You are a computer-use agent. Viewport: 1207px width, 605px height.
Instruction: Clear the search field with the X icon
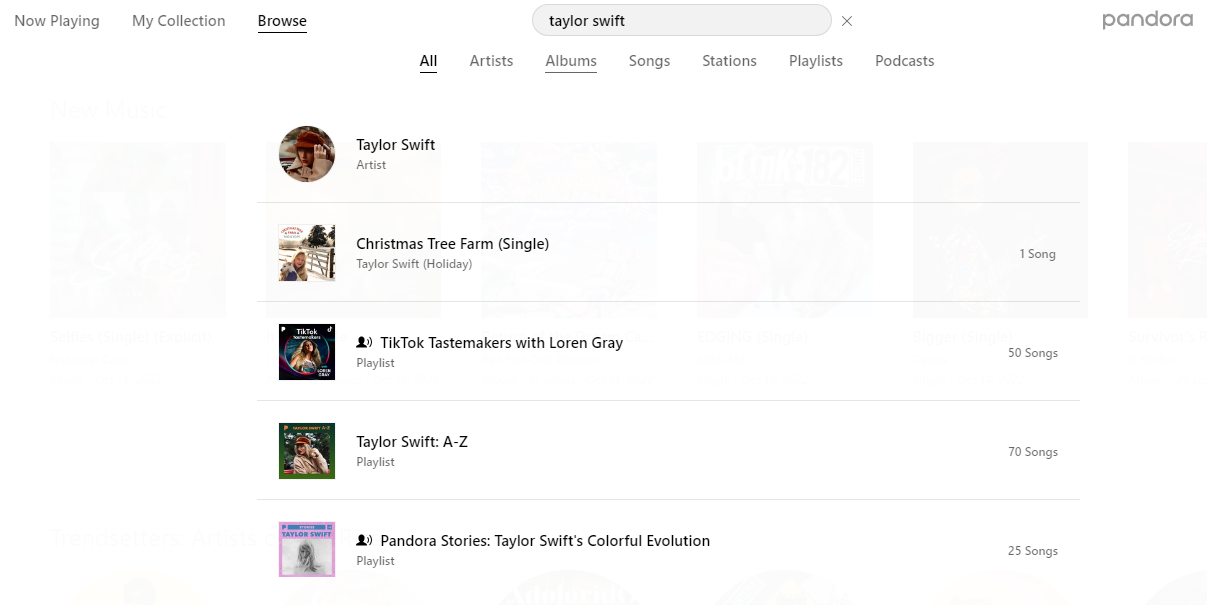coord(847,21)
